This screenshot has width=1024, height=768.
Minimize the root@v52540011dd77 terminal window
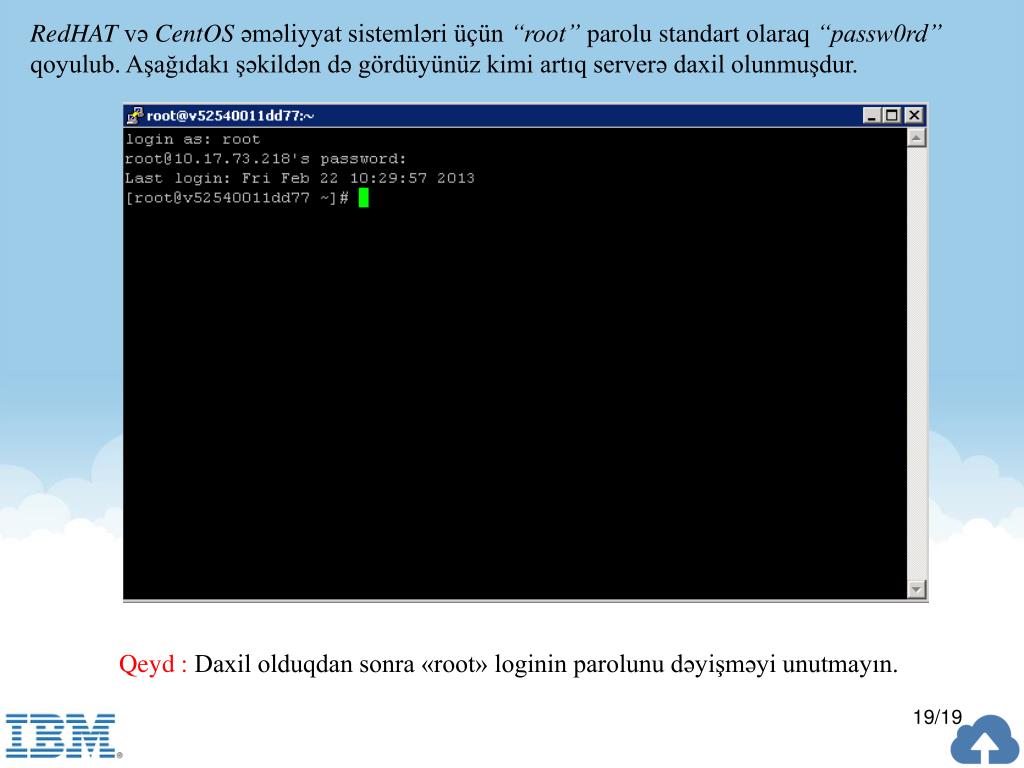871,116
